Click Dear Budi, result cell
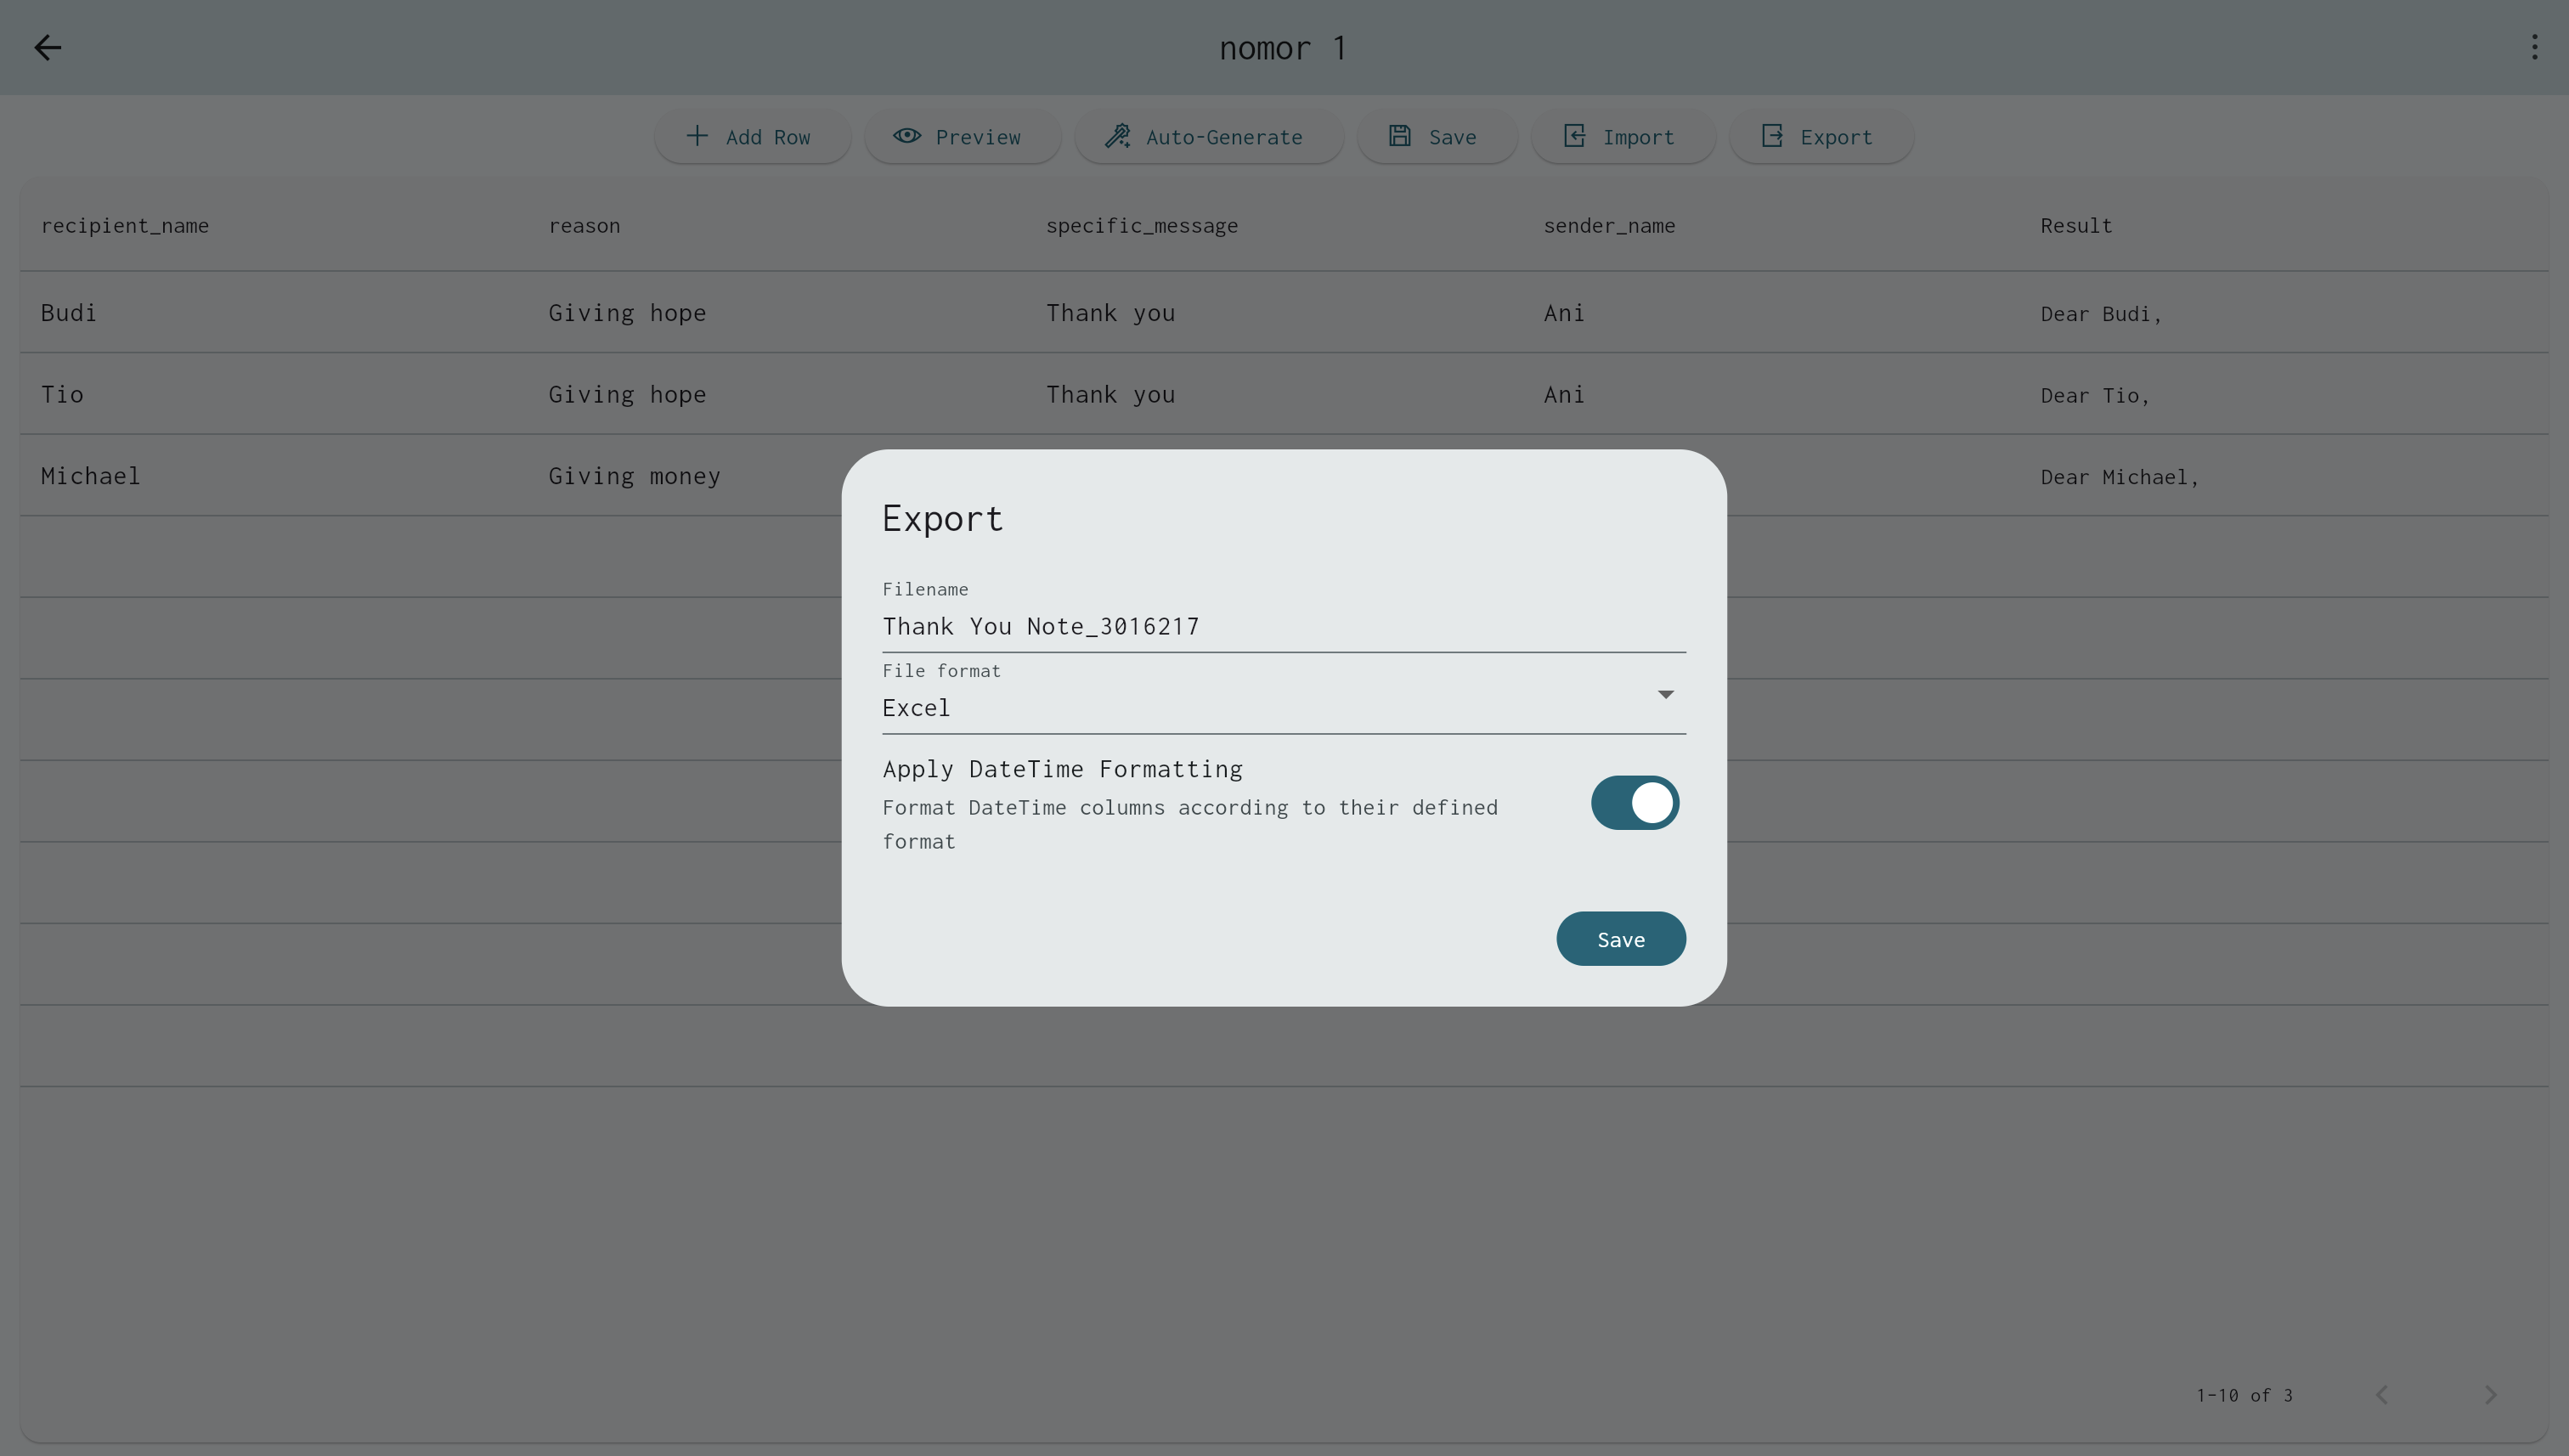2569x1456 pixels. tap(2101, 314)
